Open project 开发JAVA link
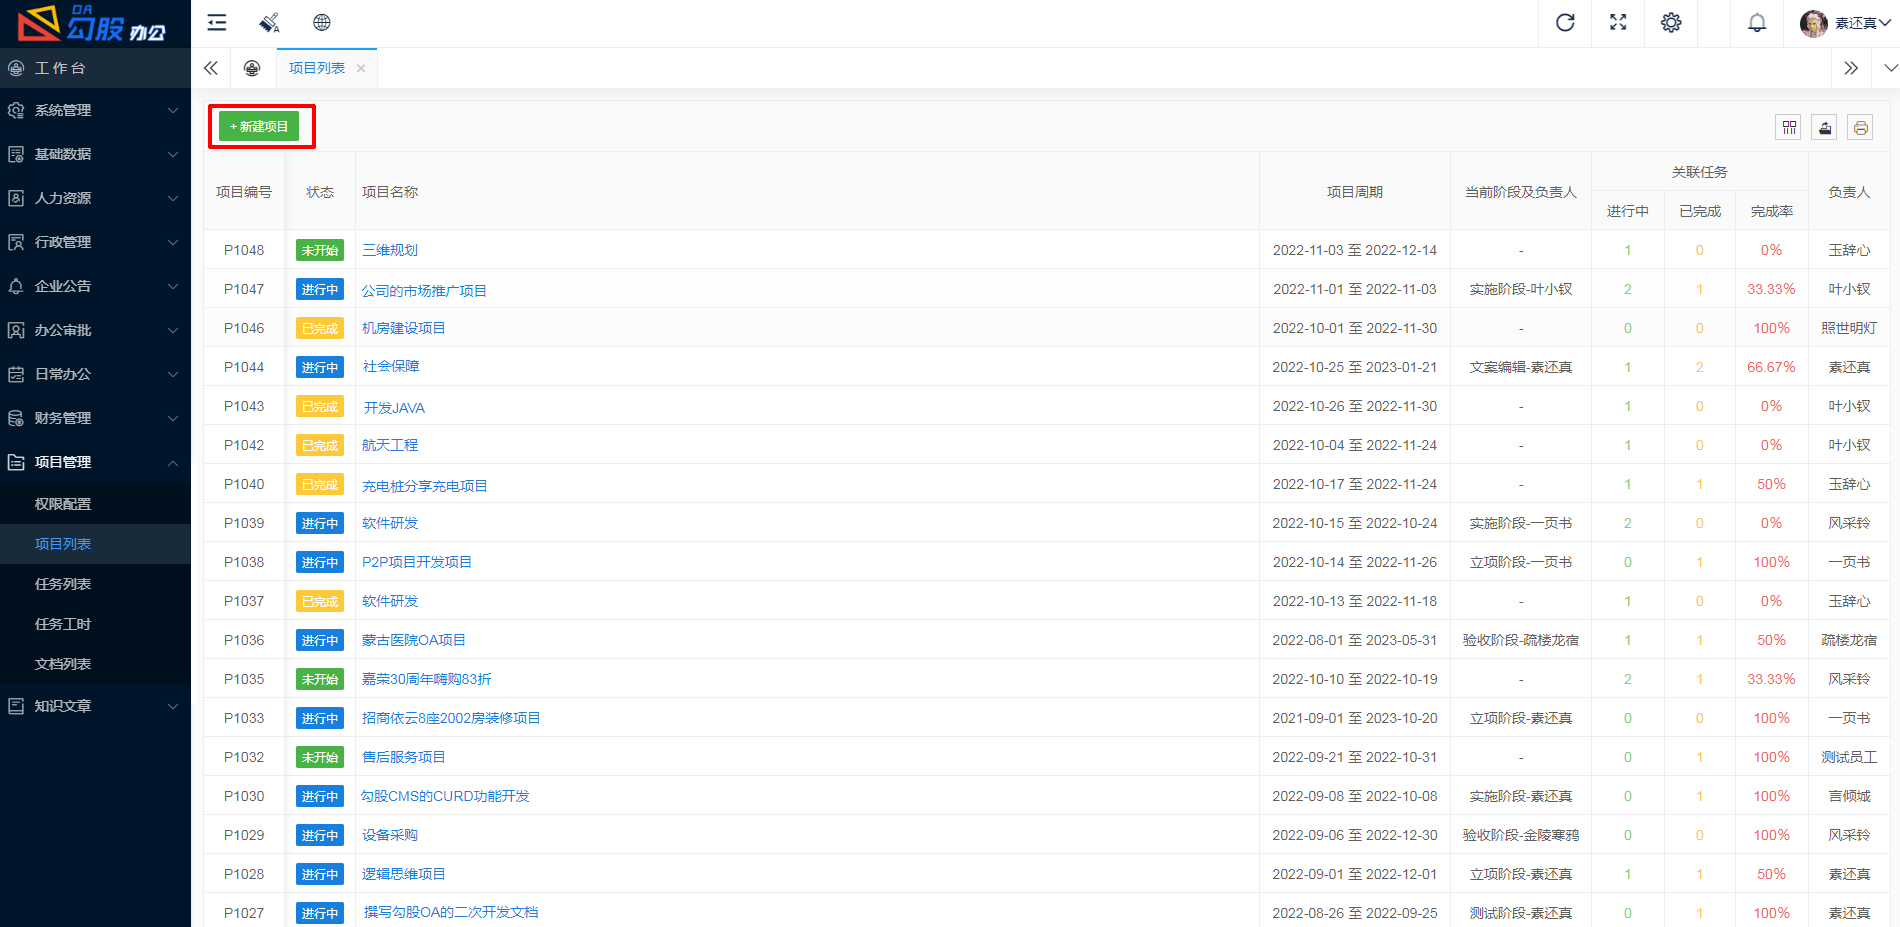 [x=394, y=407]
